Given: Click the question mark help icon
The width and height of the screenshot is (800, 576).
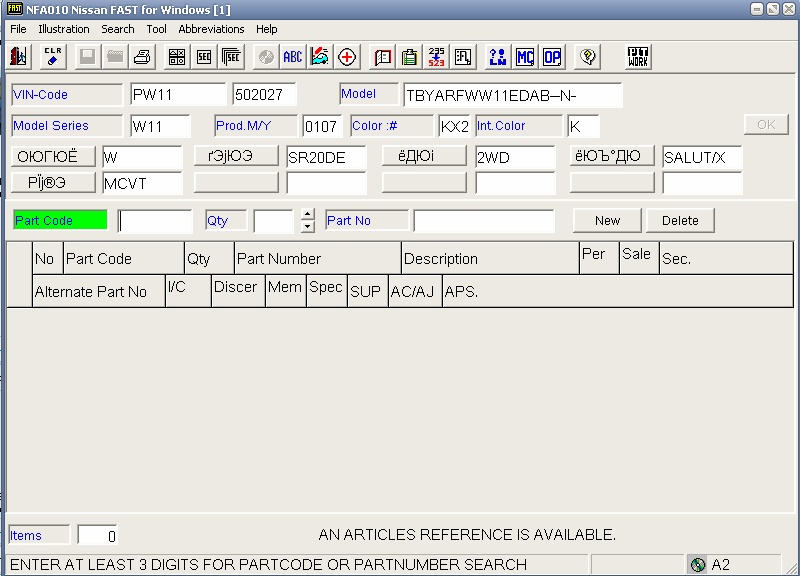Looking at the screenshot, I should point(588,57).
